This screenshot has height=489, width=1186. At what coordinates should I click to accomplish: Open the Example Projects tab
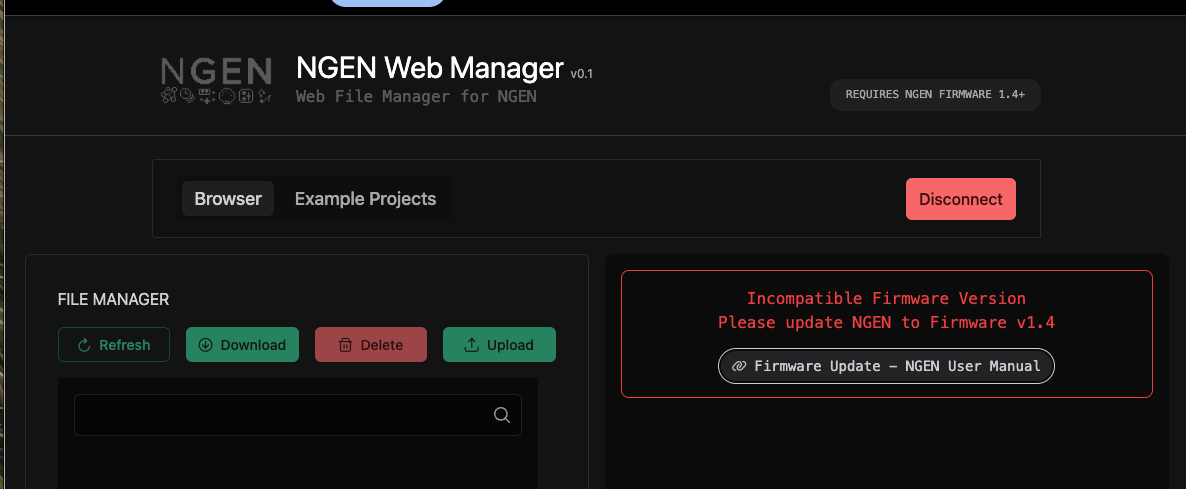pos(365,199)
